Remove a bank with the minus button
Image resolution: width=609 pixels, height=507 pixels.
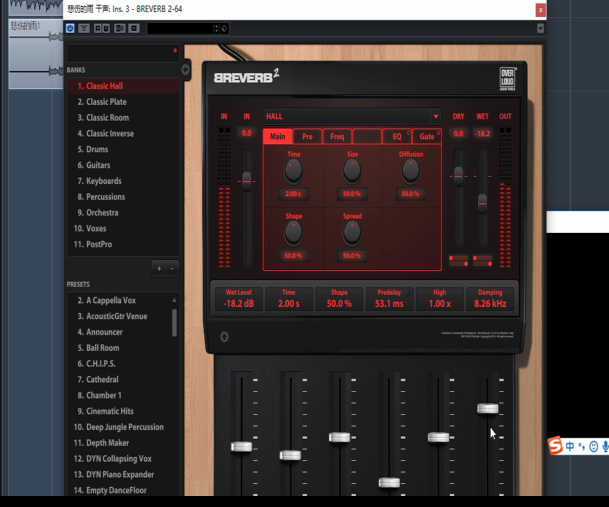click(x=172, y=268)
